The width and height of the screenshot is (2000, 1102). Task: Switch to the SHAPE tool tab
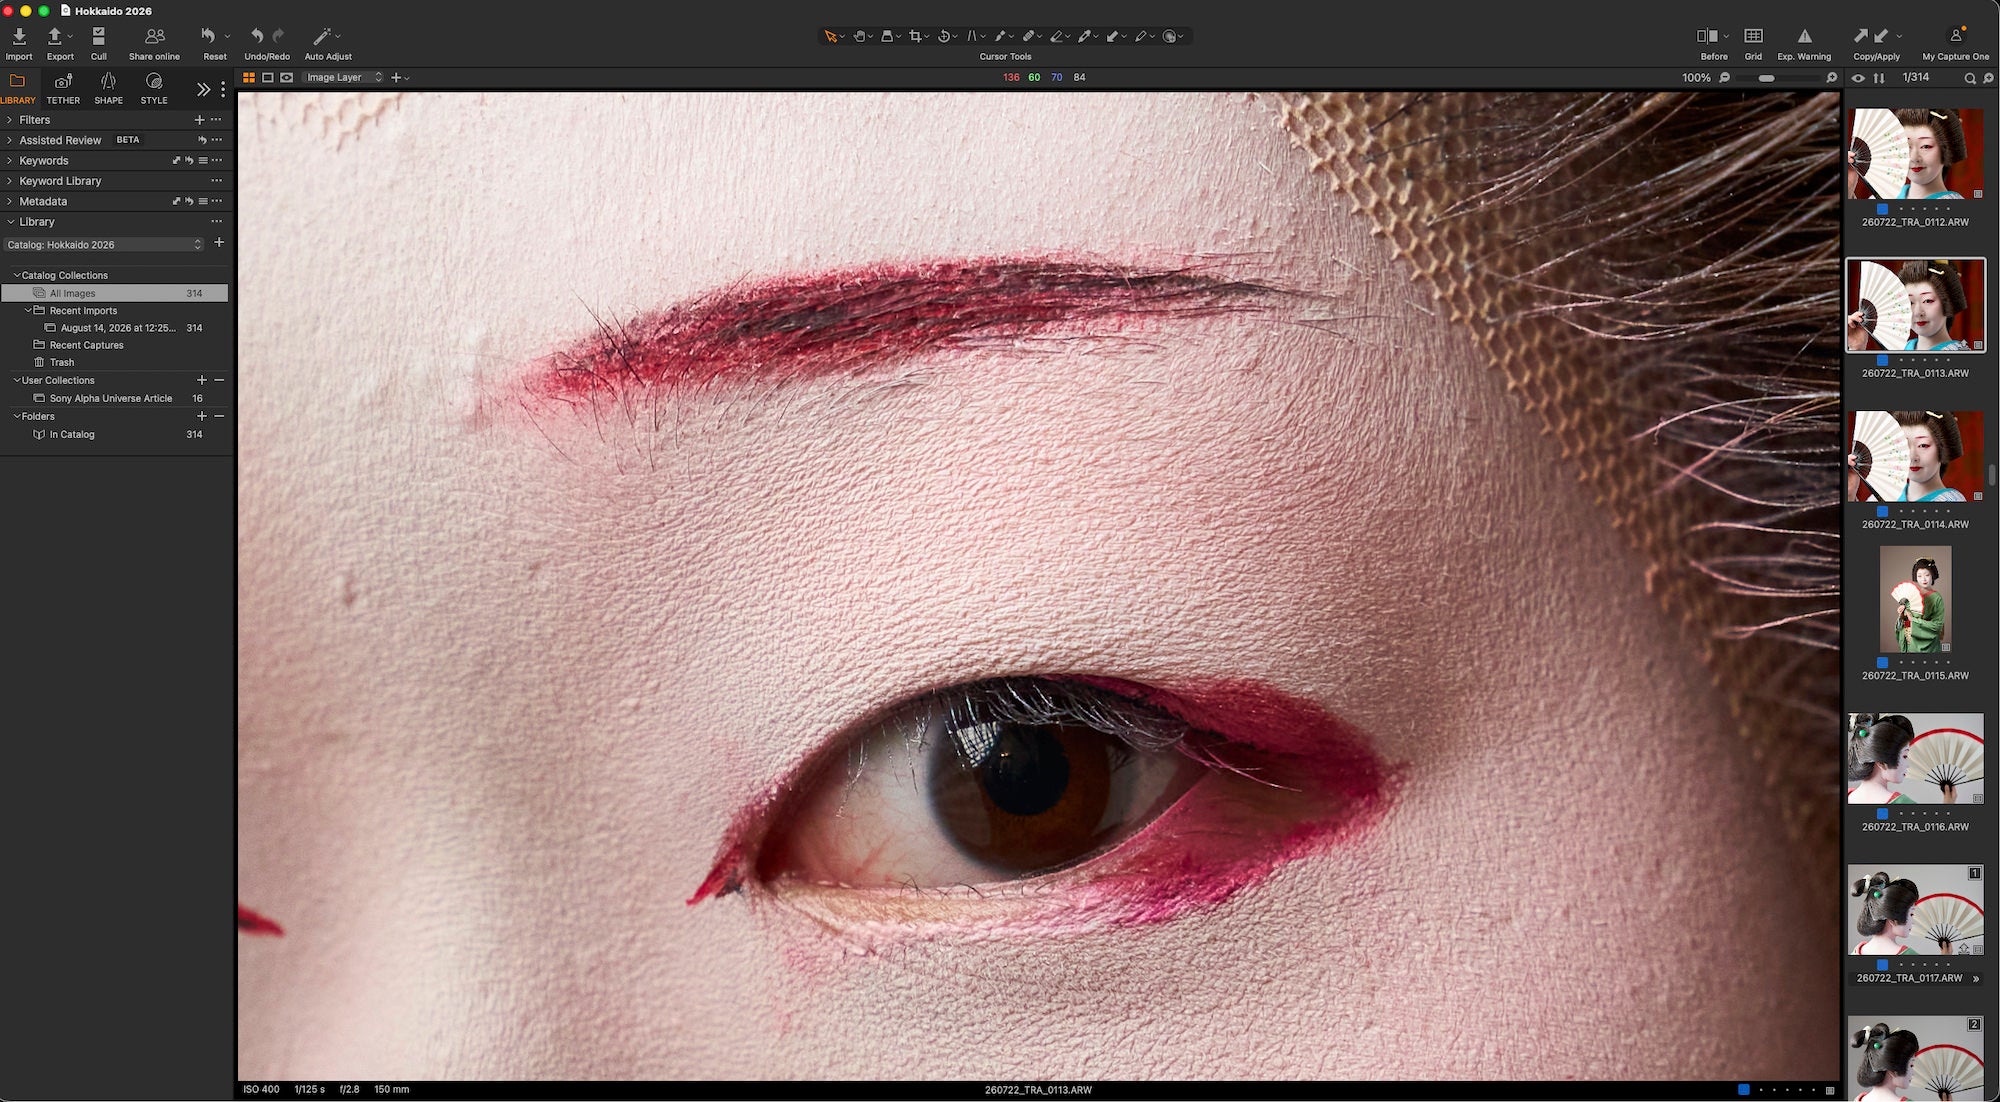tap(108, 88)
